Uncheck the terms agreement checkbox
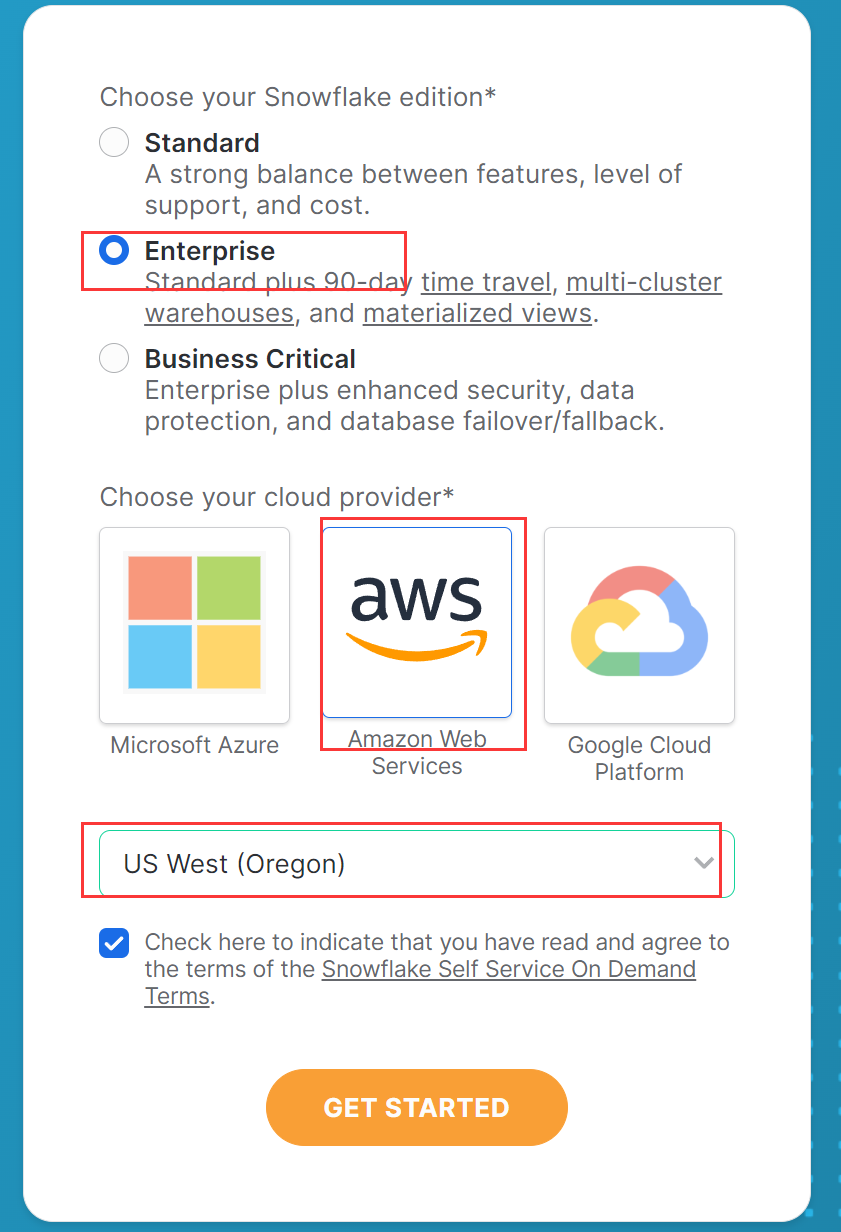 [x=114, y=943]
